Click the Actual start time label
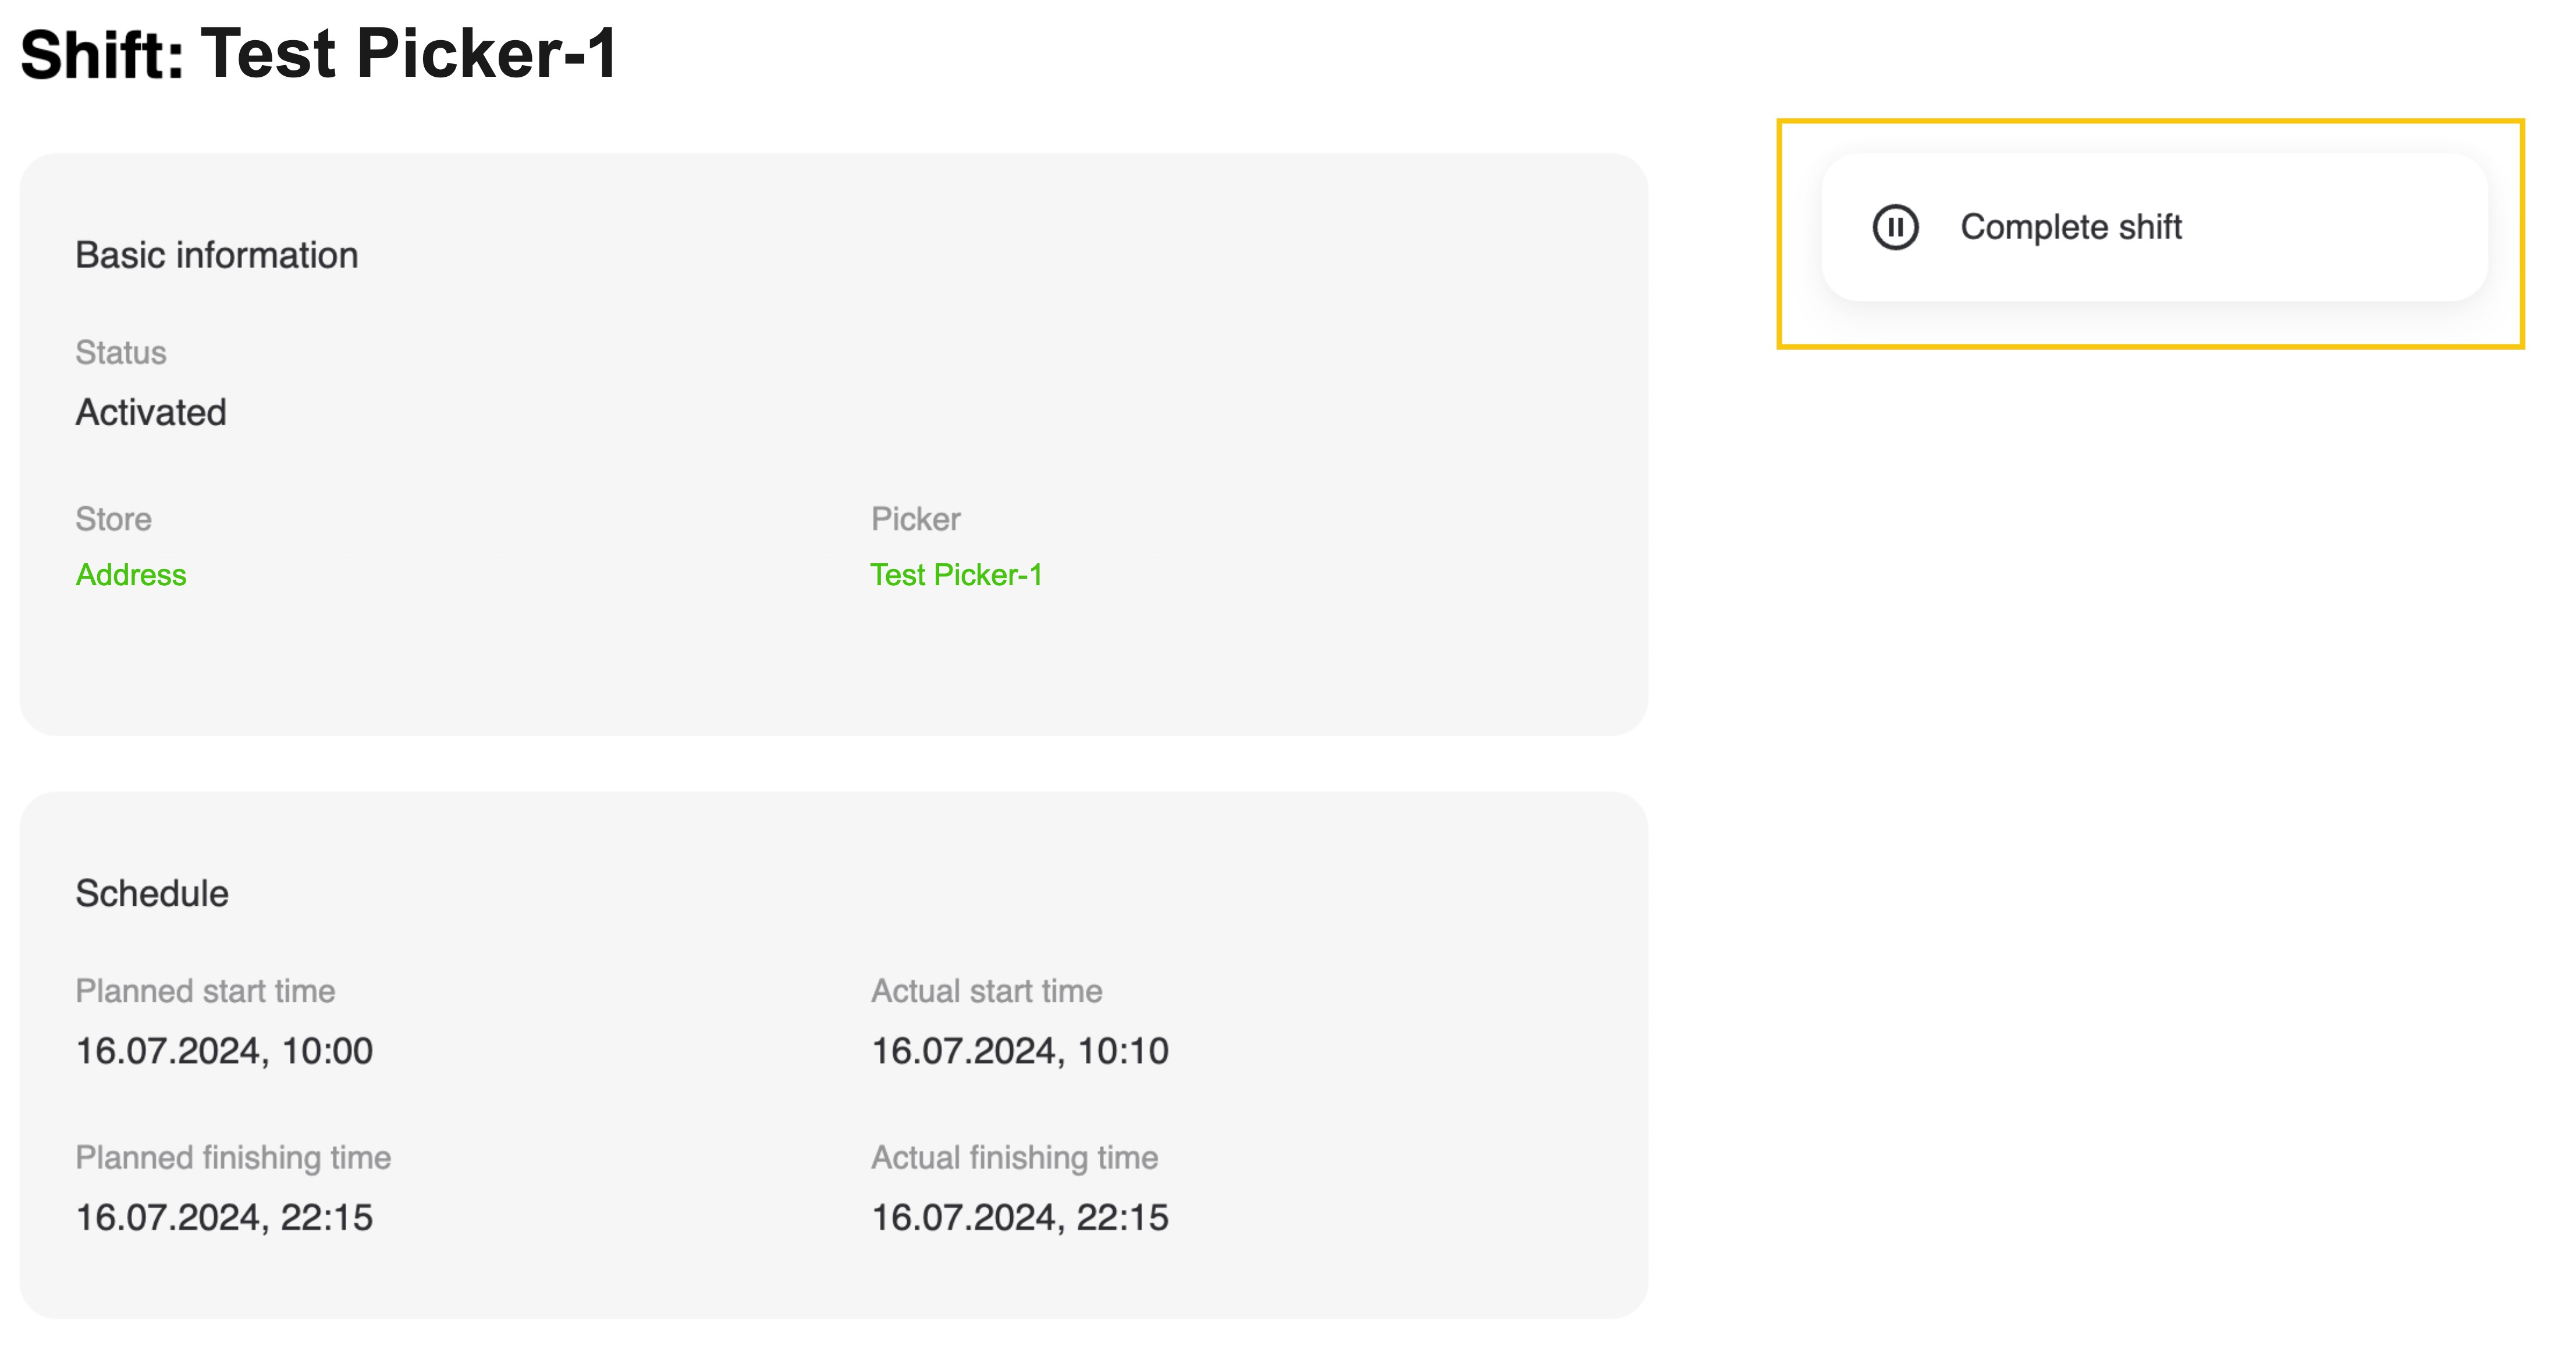 point(986,991)
